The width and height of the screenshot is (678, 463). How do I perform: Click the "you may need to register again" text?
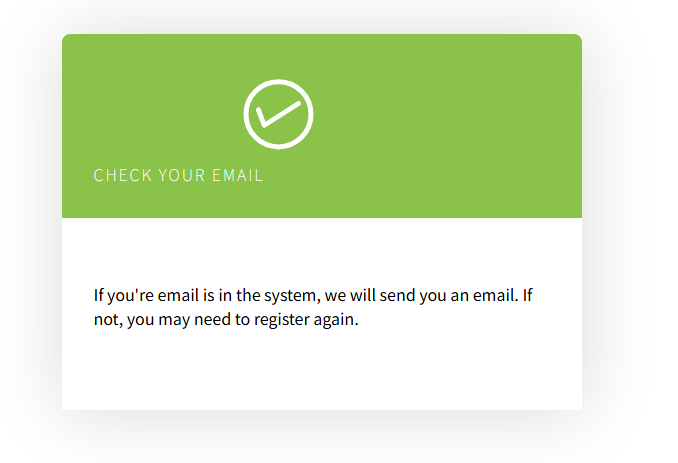243,320
